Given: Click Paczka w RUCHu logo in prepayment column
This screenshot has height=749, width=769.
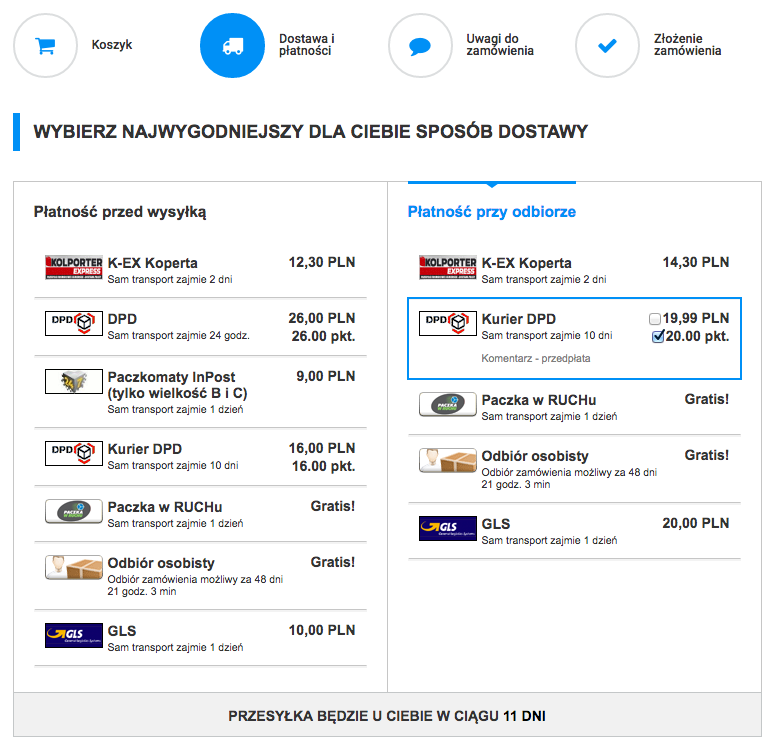Looking at the screenshot, I should pyautogui.click(x=74, y=512).
